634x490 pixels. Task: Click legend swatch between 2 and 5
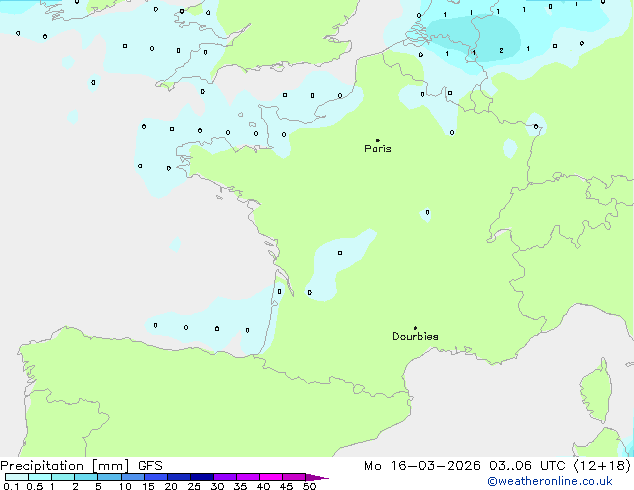click(86, 477)
